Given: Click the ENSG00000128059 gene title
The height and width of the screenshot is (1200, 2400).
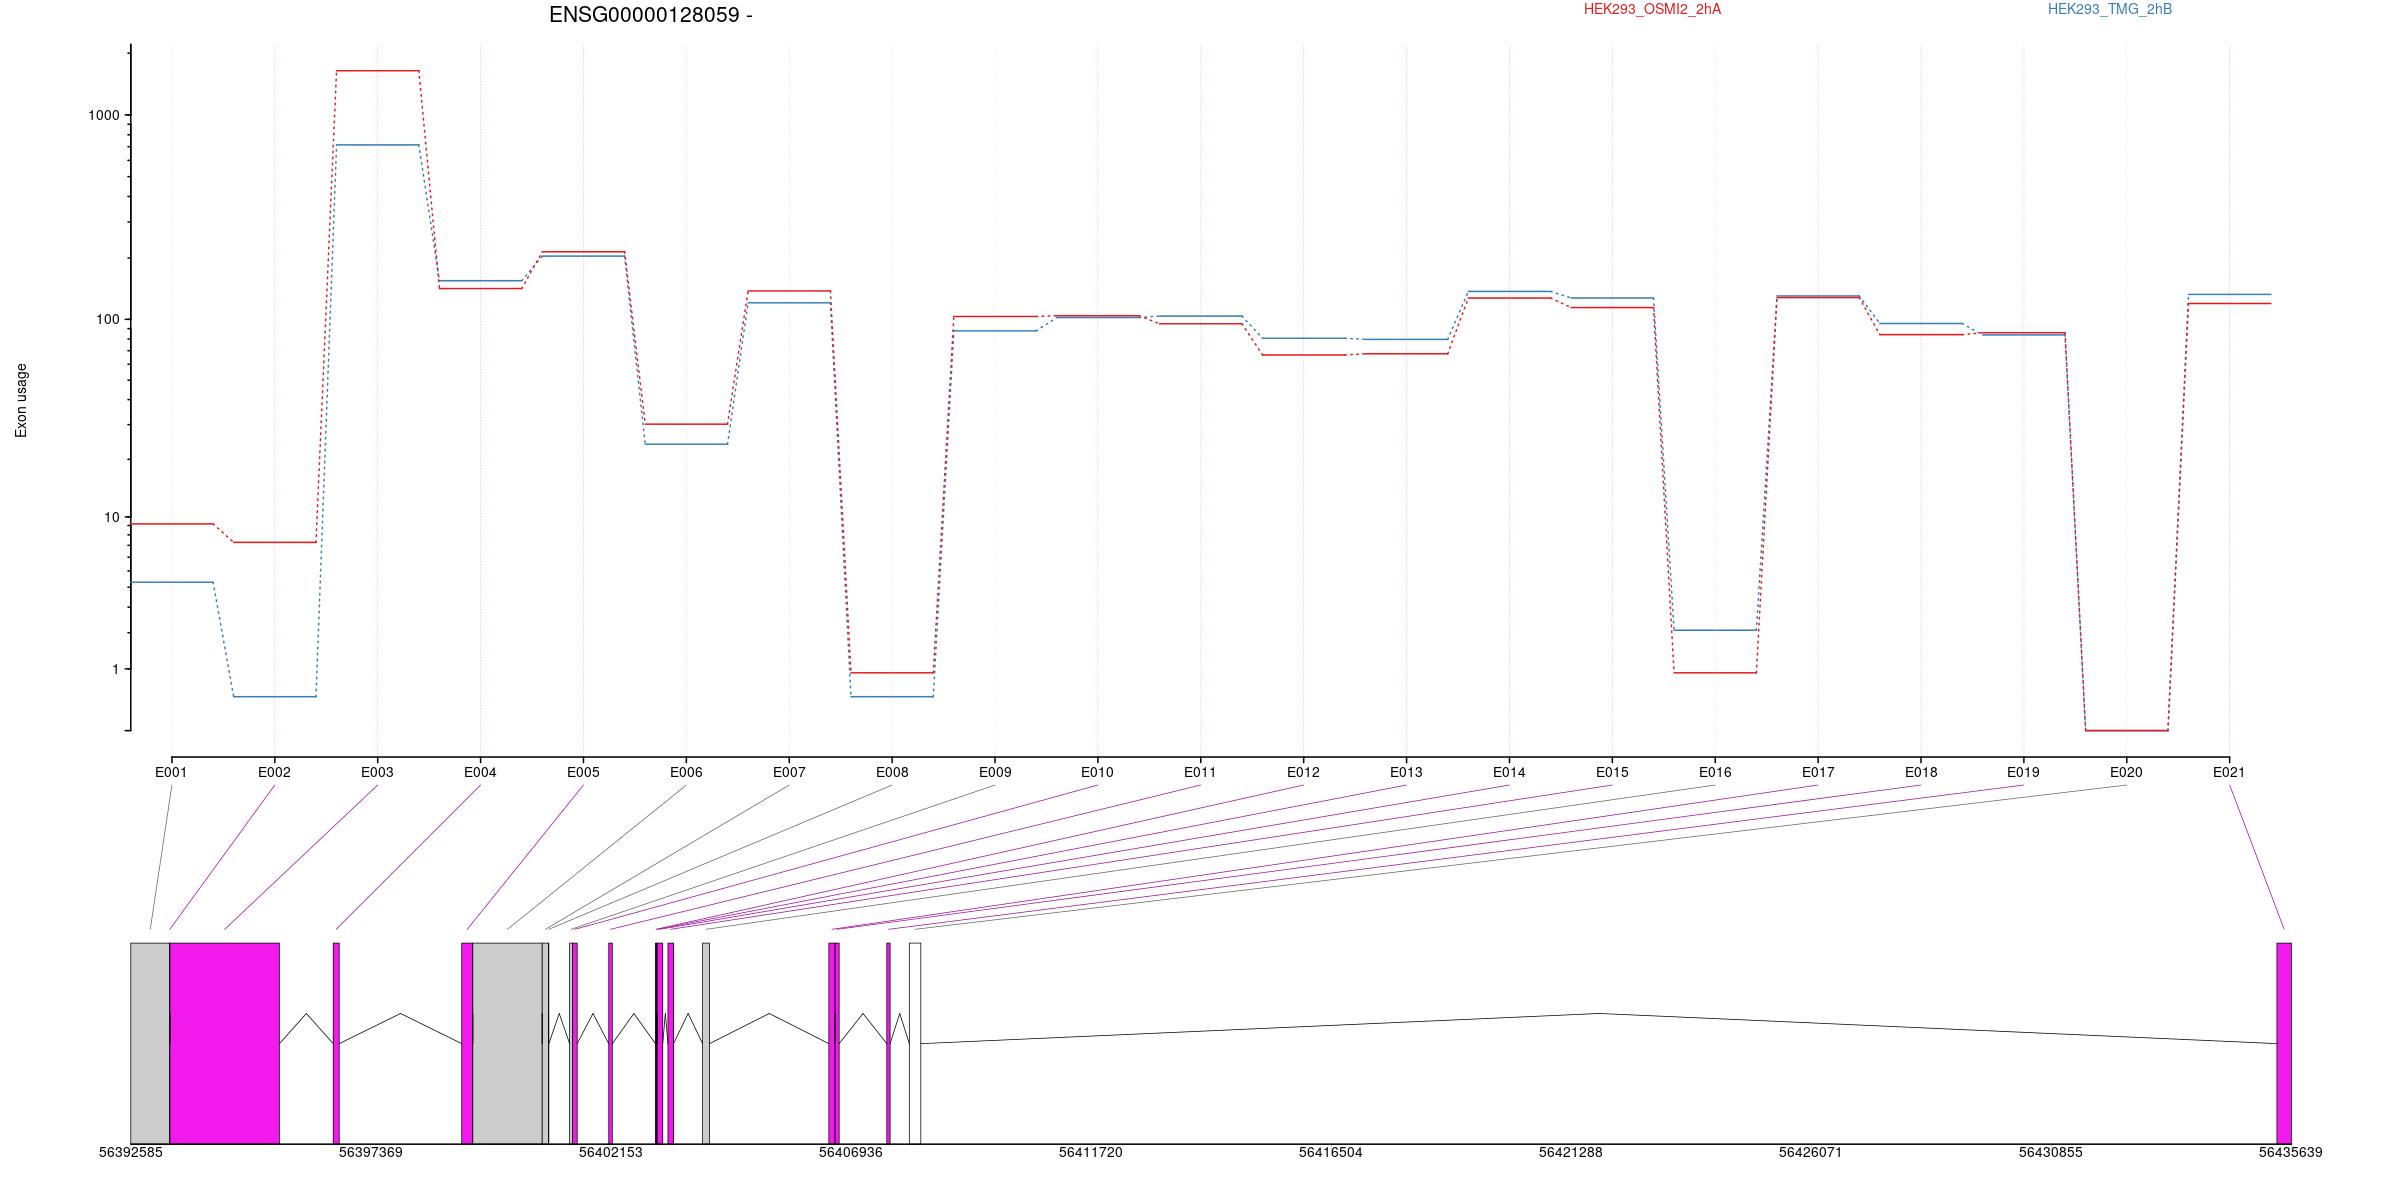Looking at the screenshot, I should 650,15.
